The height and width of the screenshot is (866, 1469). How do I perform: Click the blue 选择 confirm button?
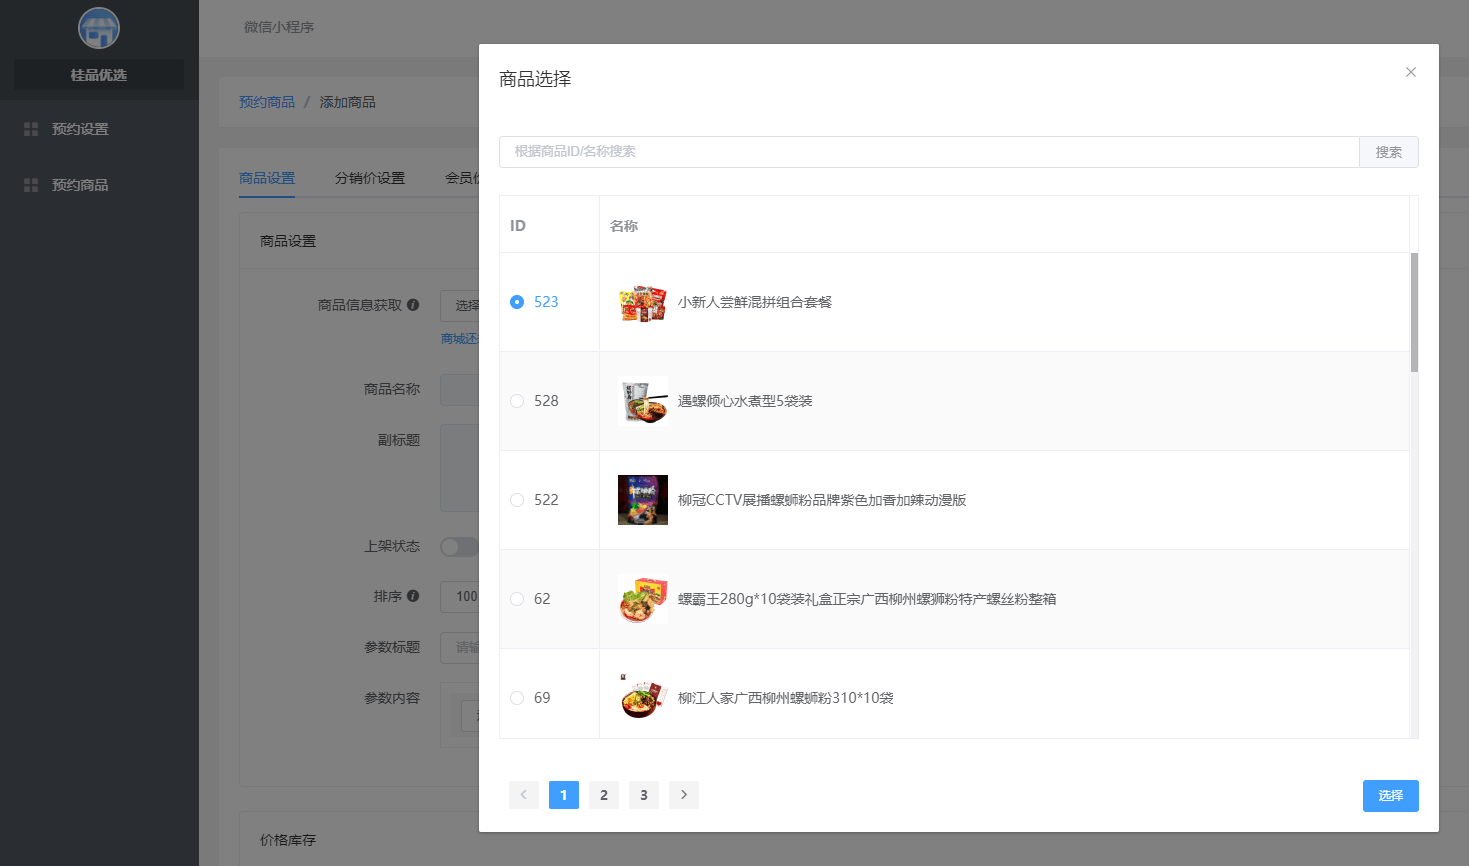coord(1391,796)
